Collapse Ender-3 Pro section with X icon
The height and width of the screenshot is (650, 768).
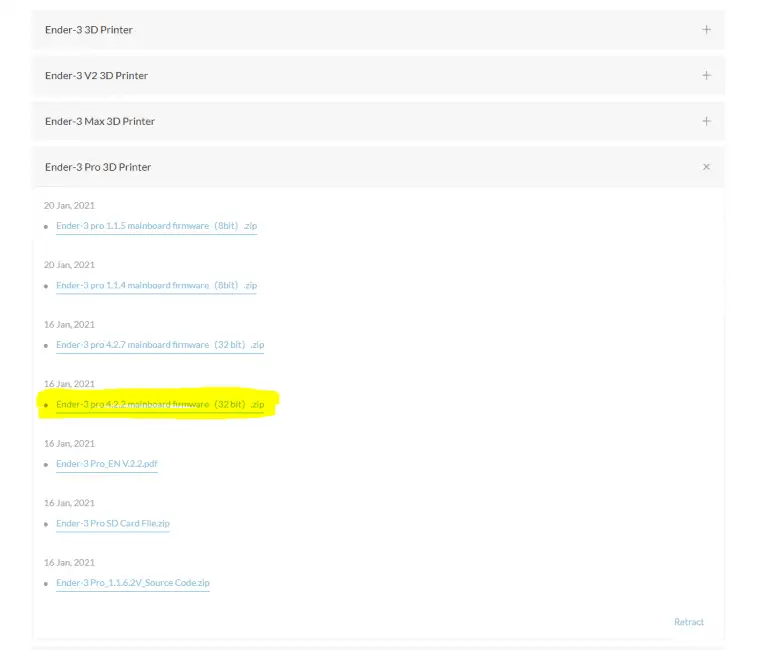click(x=706, y=167)
